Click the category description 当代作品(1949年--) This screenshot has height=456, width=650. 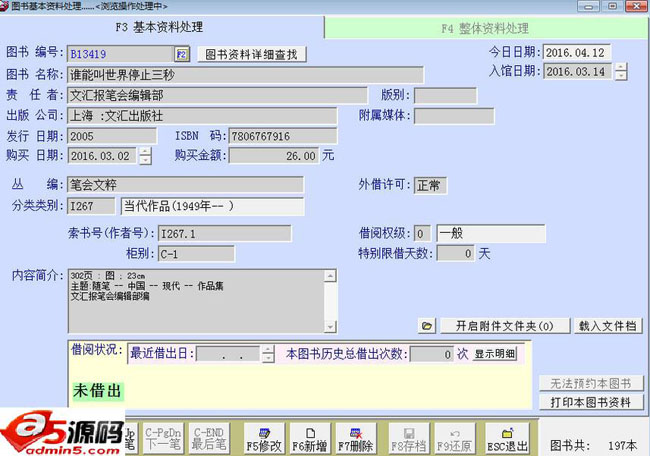click(212, 206)
